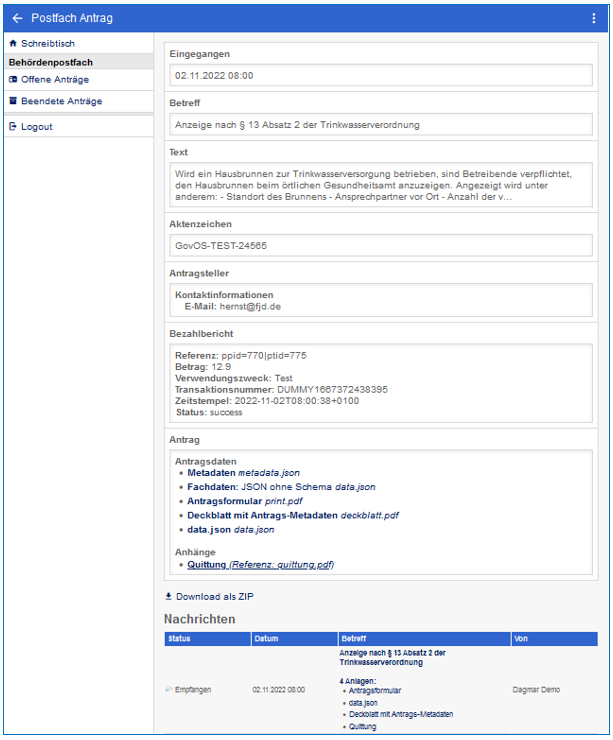Open Beendete Anträge in sidebar
This screenshot has width=613, height=740.
(61, 101)
